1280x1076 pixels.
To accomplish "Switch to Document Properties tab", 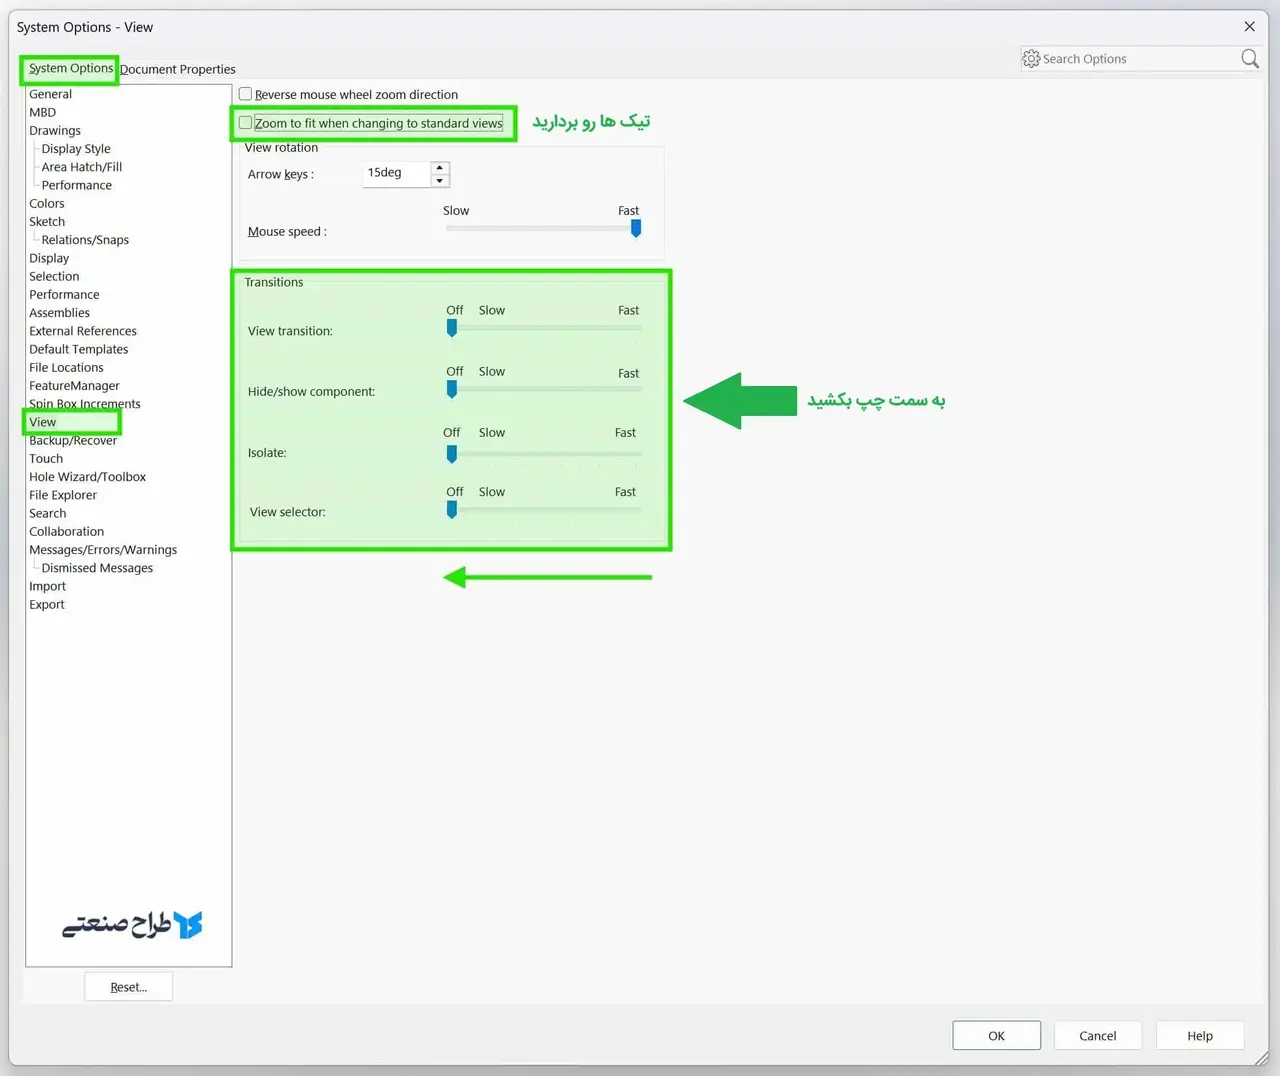I will 178,69.
